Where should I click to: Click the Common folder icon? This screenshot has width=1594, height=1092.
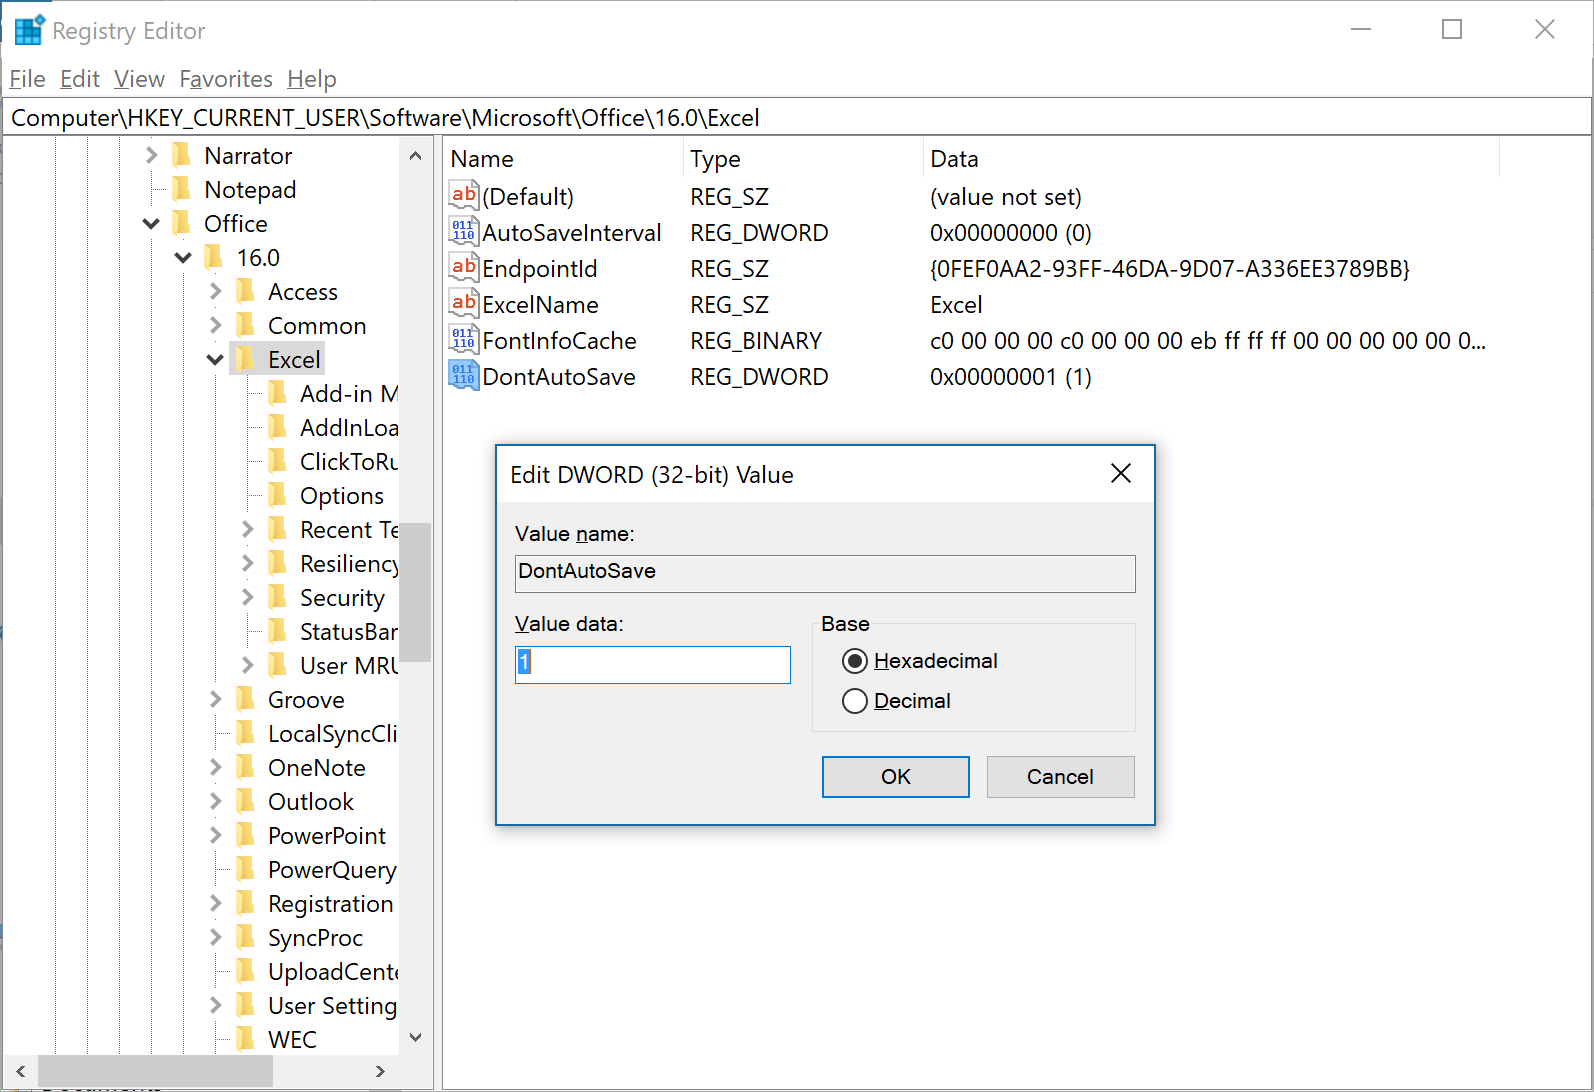[246, 325]
